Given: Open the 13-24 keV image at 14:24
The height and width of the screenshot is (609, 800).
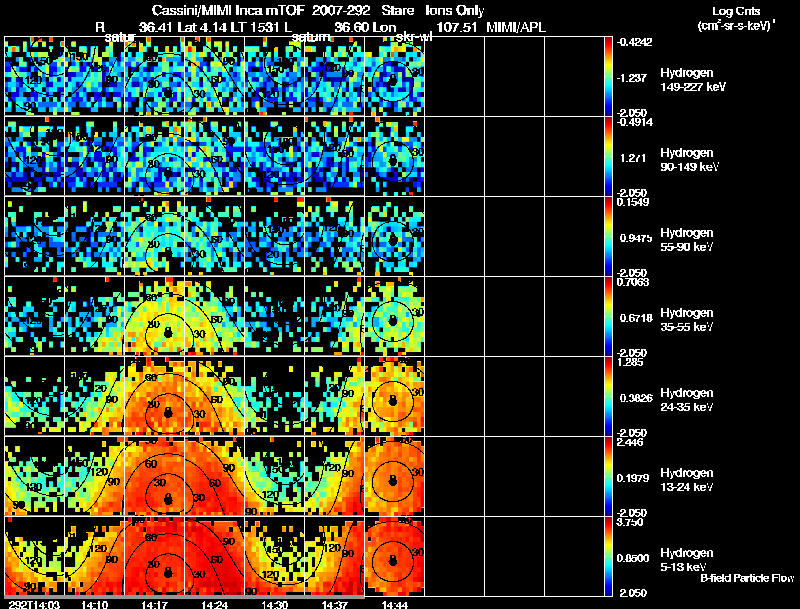Looking at the screenshot, I should coord(214,476).
